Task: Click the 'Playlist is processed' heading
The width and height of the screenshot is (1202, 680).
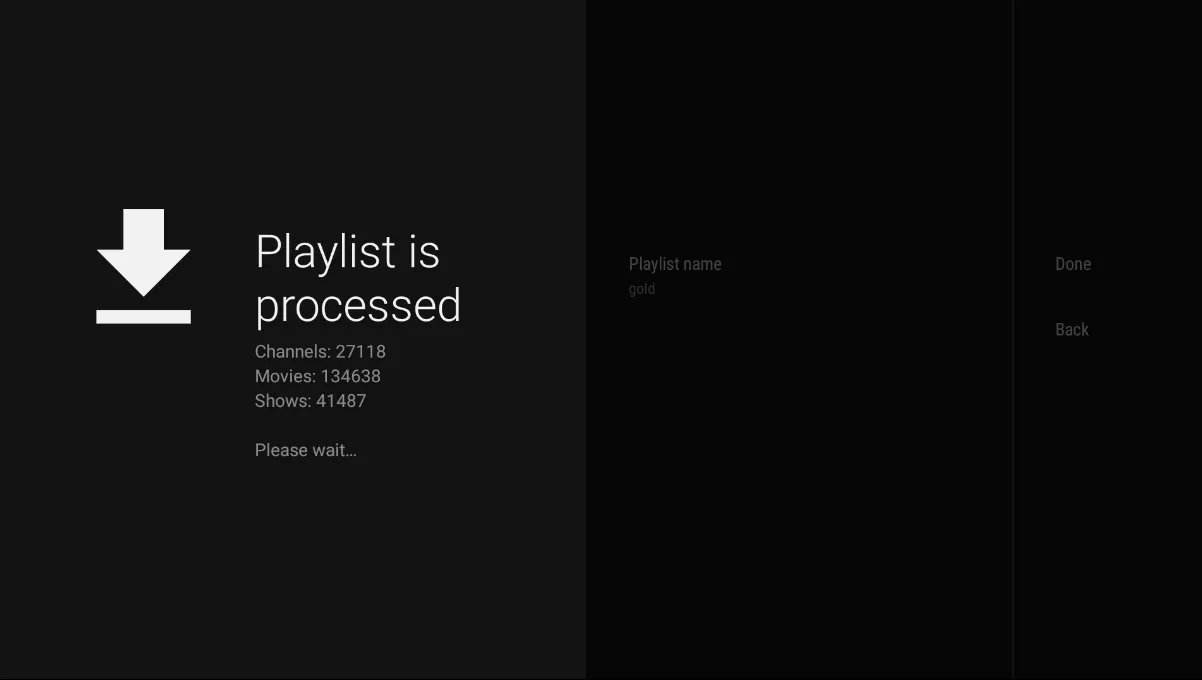Action: (358, 279)
